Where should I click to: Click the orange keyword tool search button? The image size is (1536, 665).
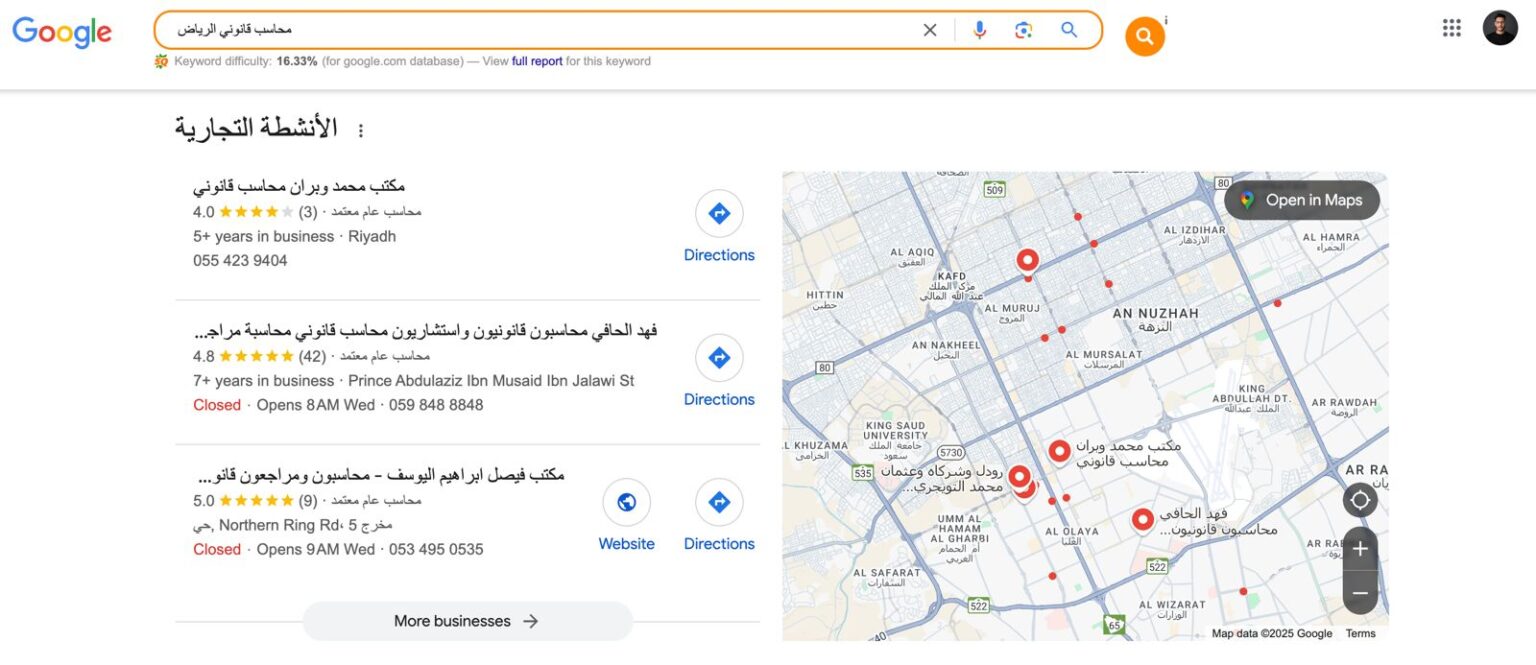[1144, 37]
